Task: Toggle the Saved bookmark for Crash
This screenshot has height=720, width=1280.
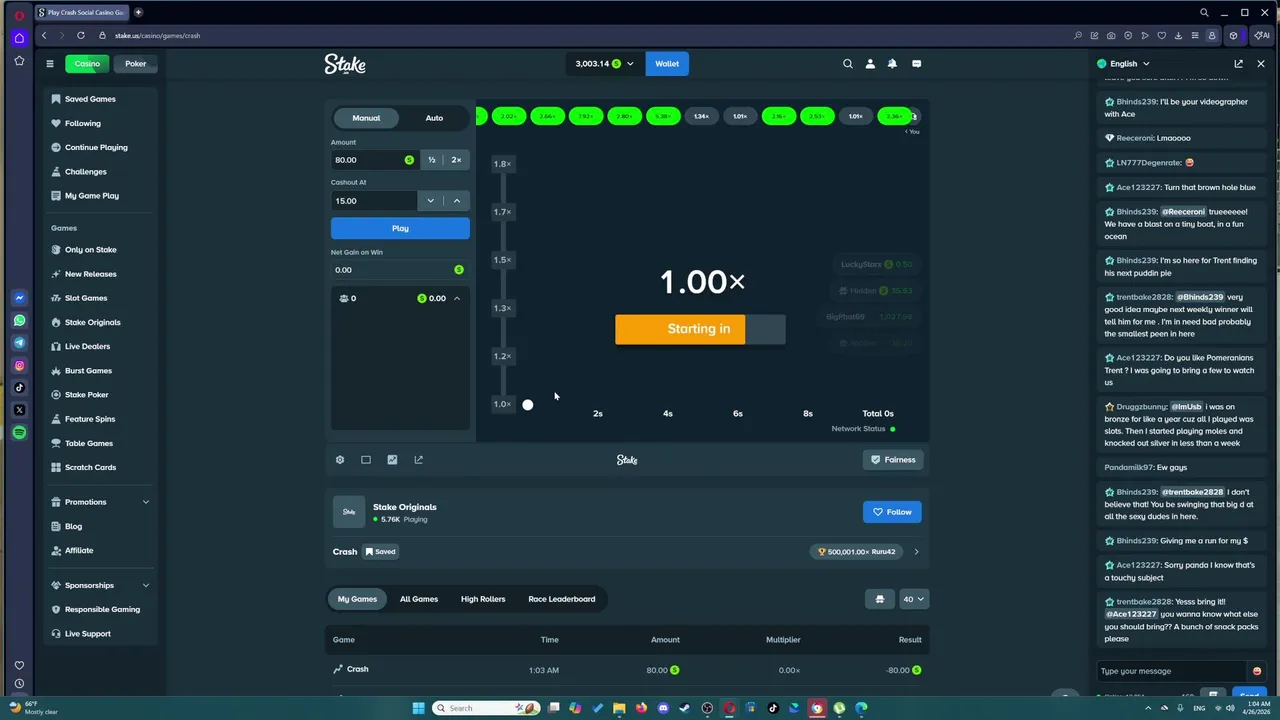Action: click(380, 552)
